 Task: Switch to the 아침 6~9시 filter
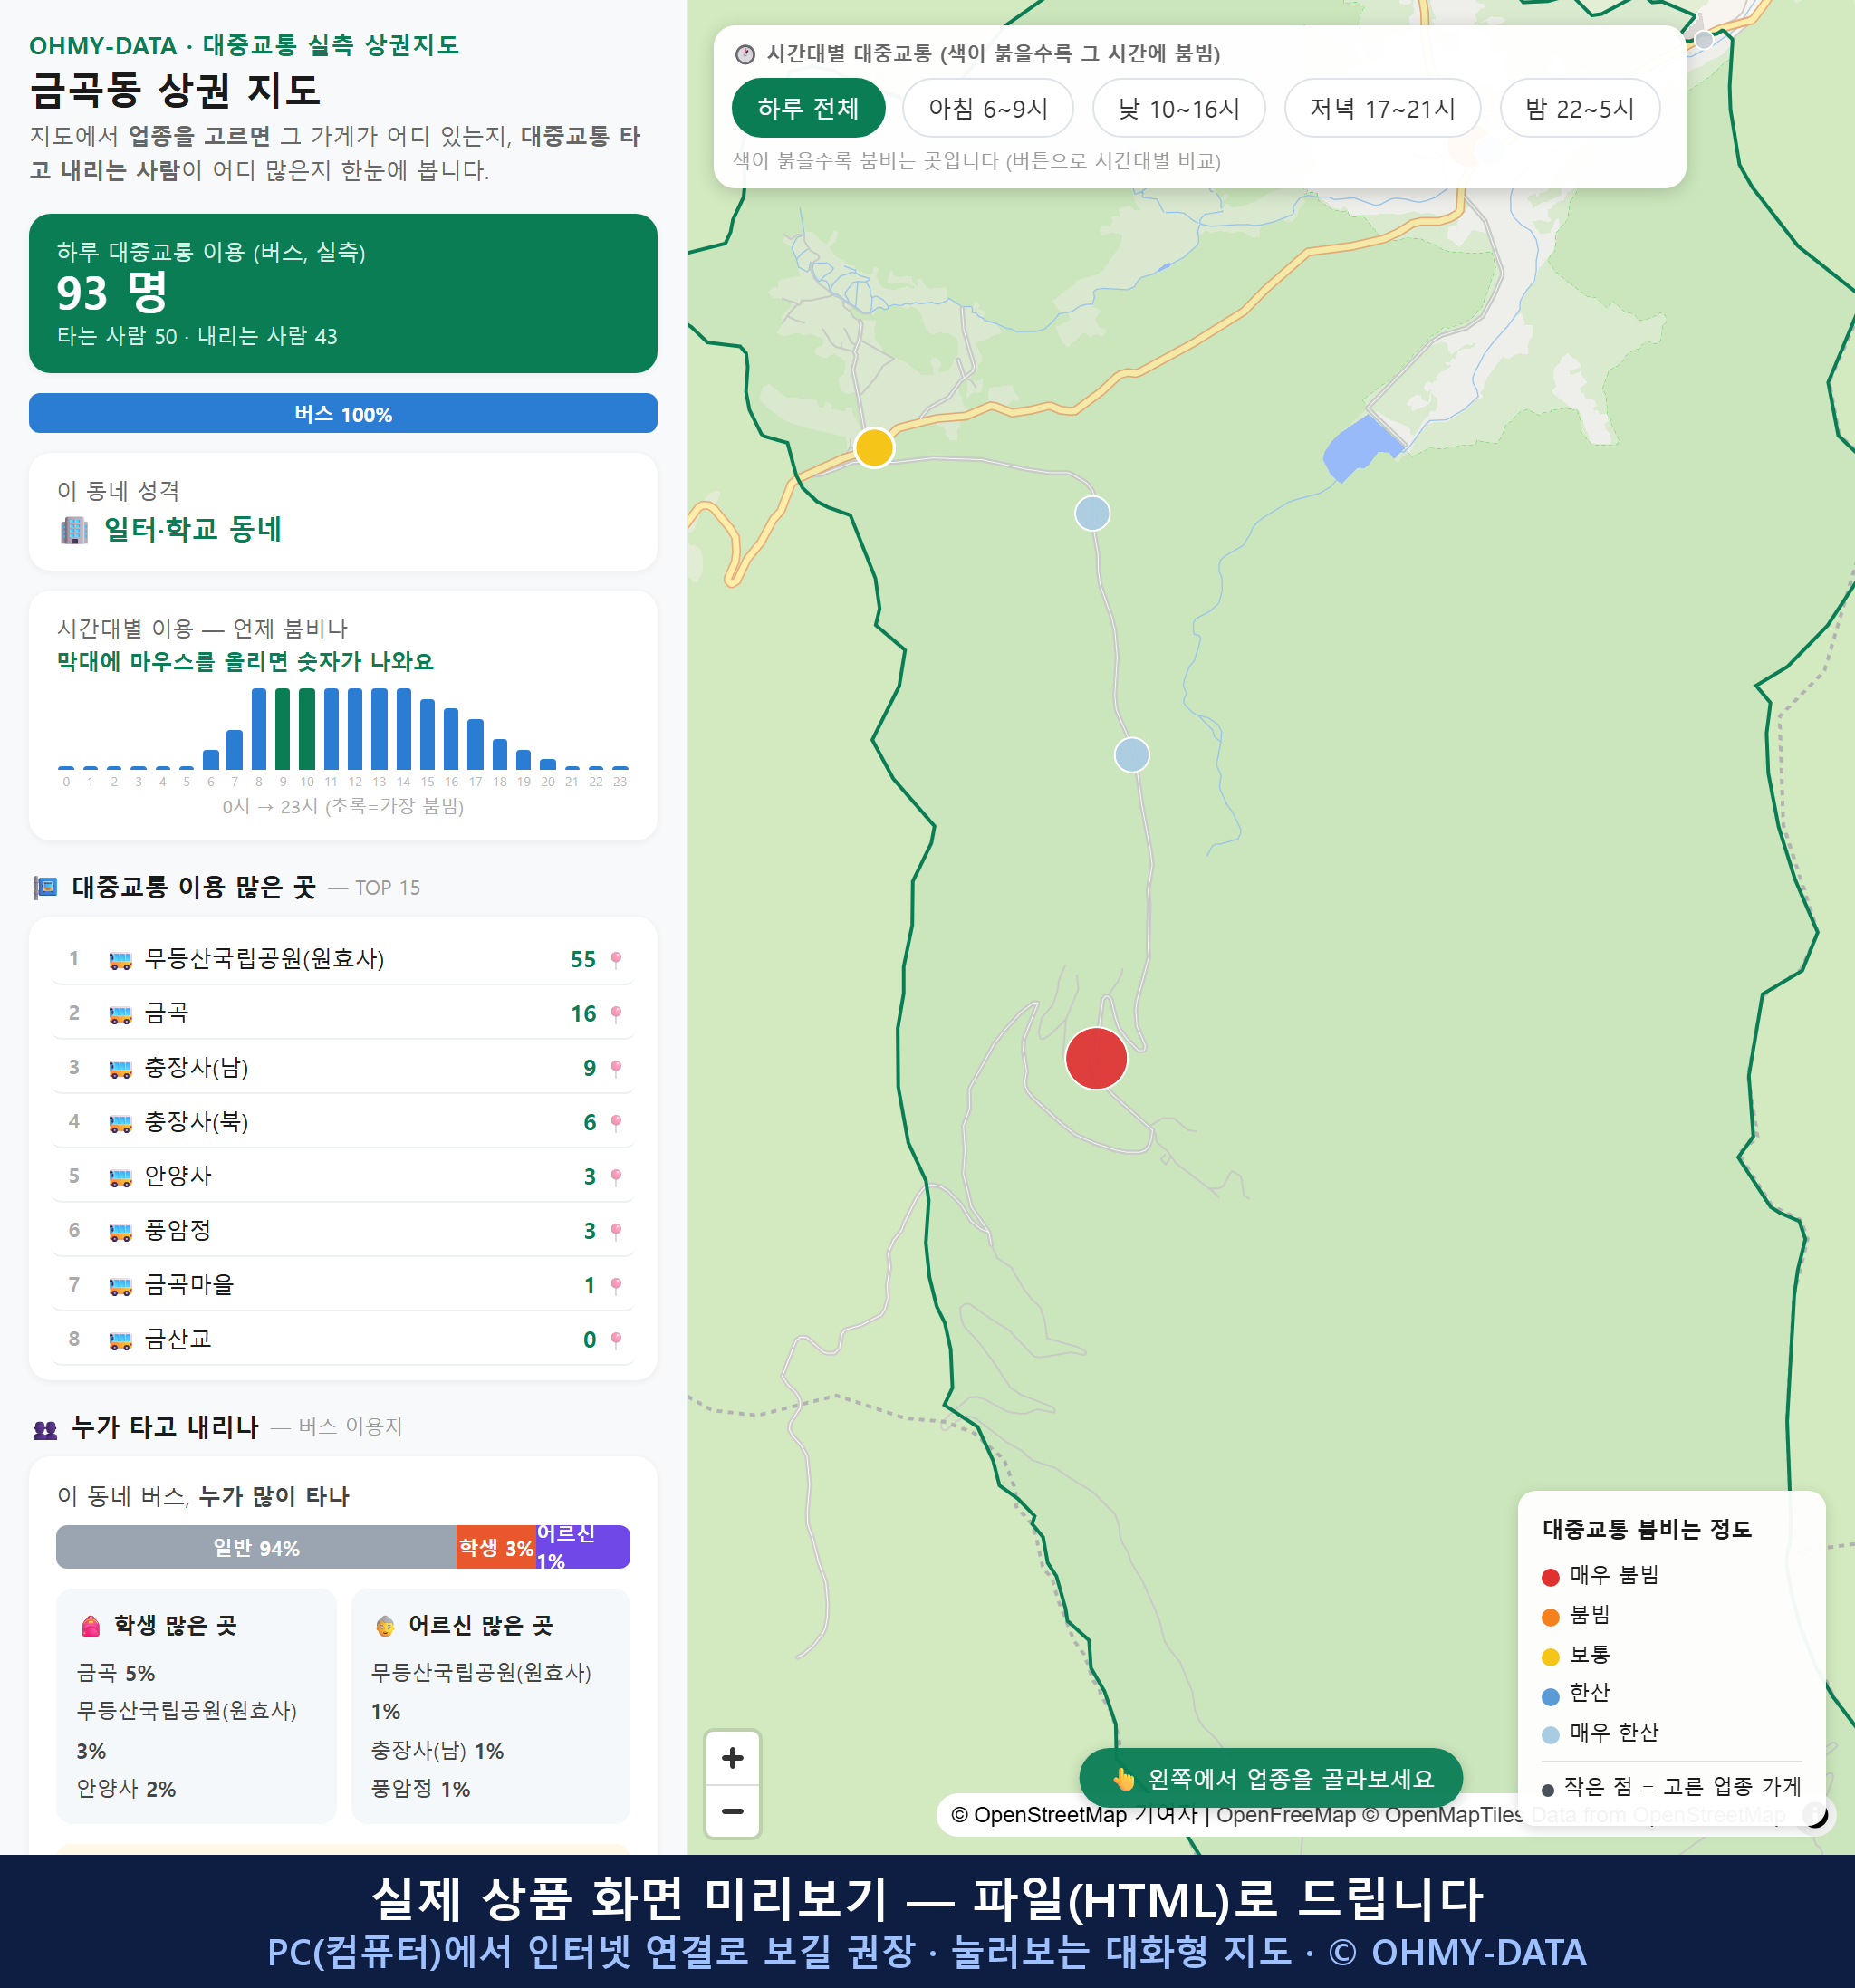tap(988, 108)
